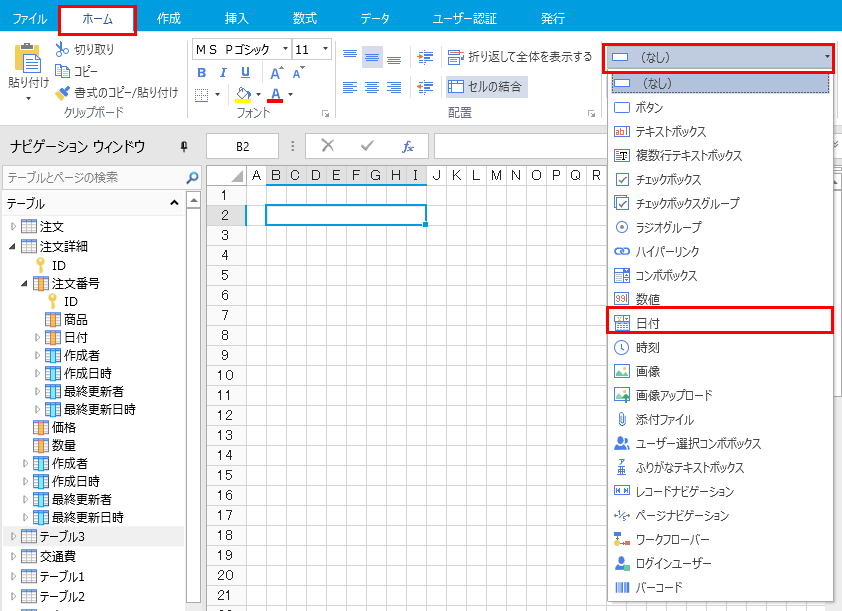Open the 挿入 ribbon tab

[x=237, y=18]
